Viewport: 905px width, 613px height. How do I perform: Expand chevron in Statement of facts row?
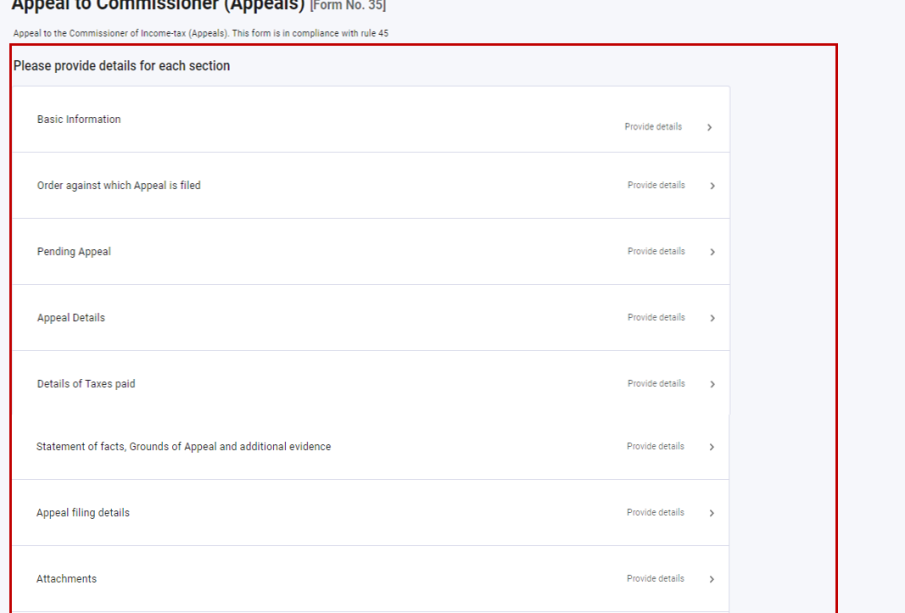point(712,447)
